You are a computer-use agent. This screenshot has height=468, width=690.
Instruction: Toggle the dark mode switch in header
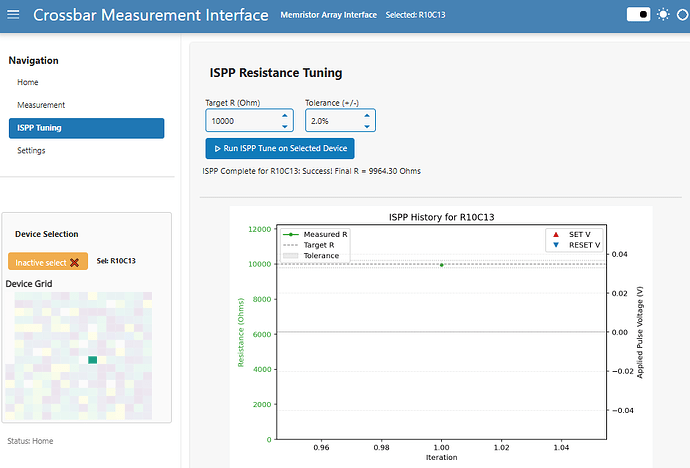(638, 15)
